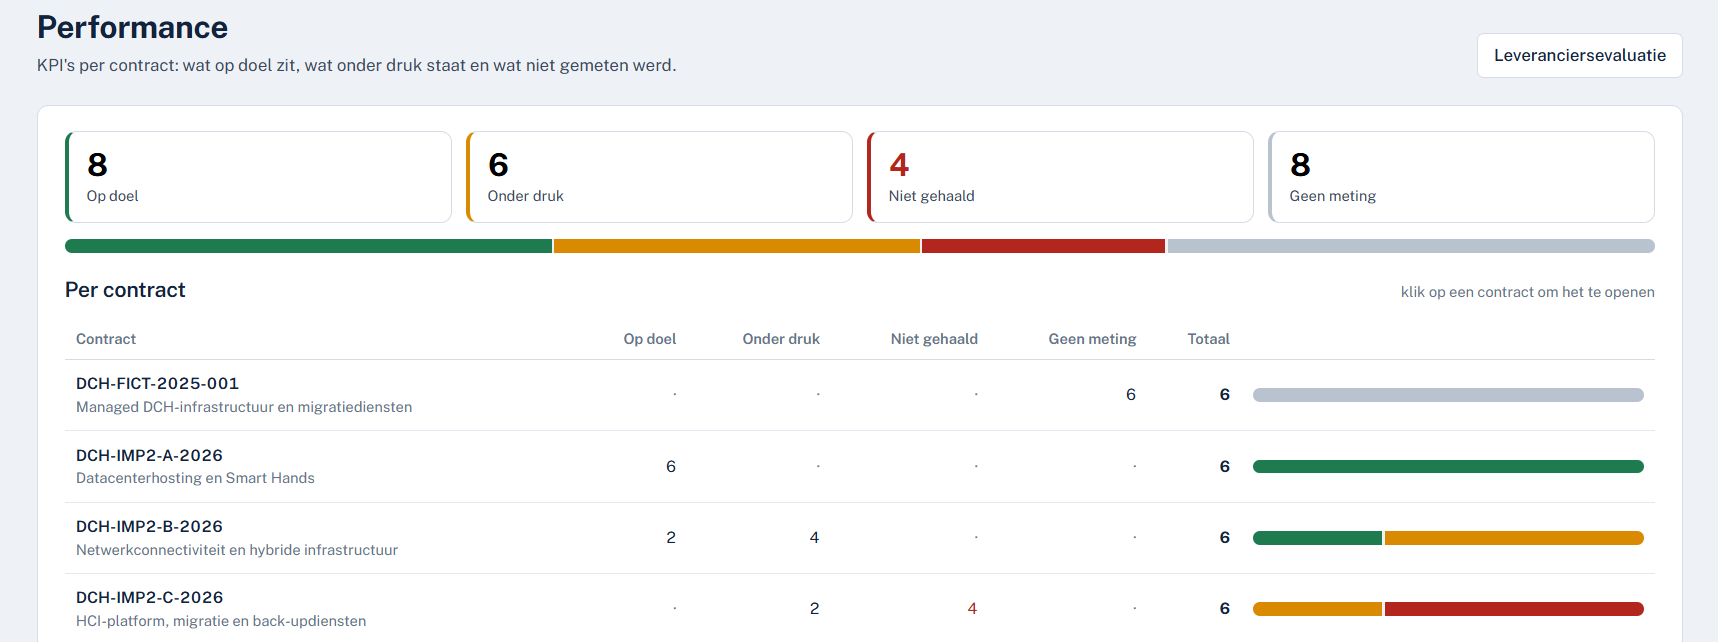Click green bar segment of DCH-IMP2-B-2026

pos(1317,538)
